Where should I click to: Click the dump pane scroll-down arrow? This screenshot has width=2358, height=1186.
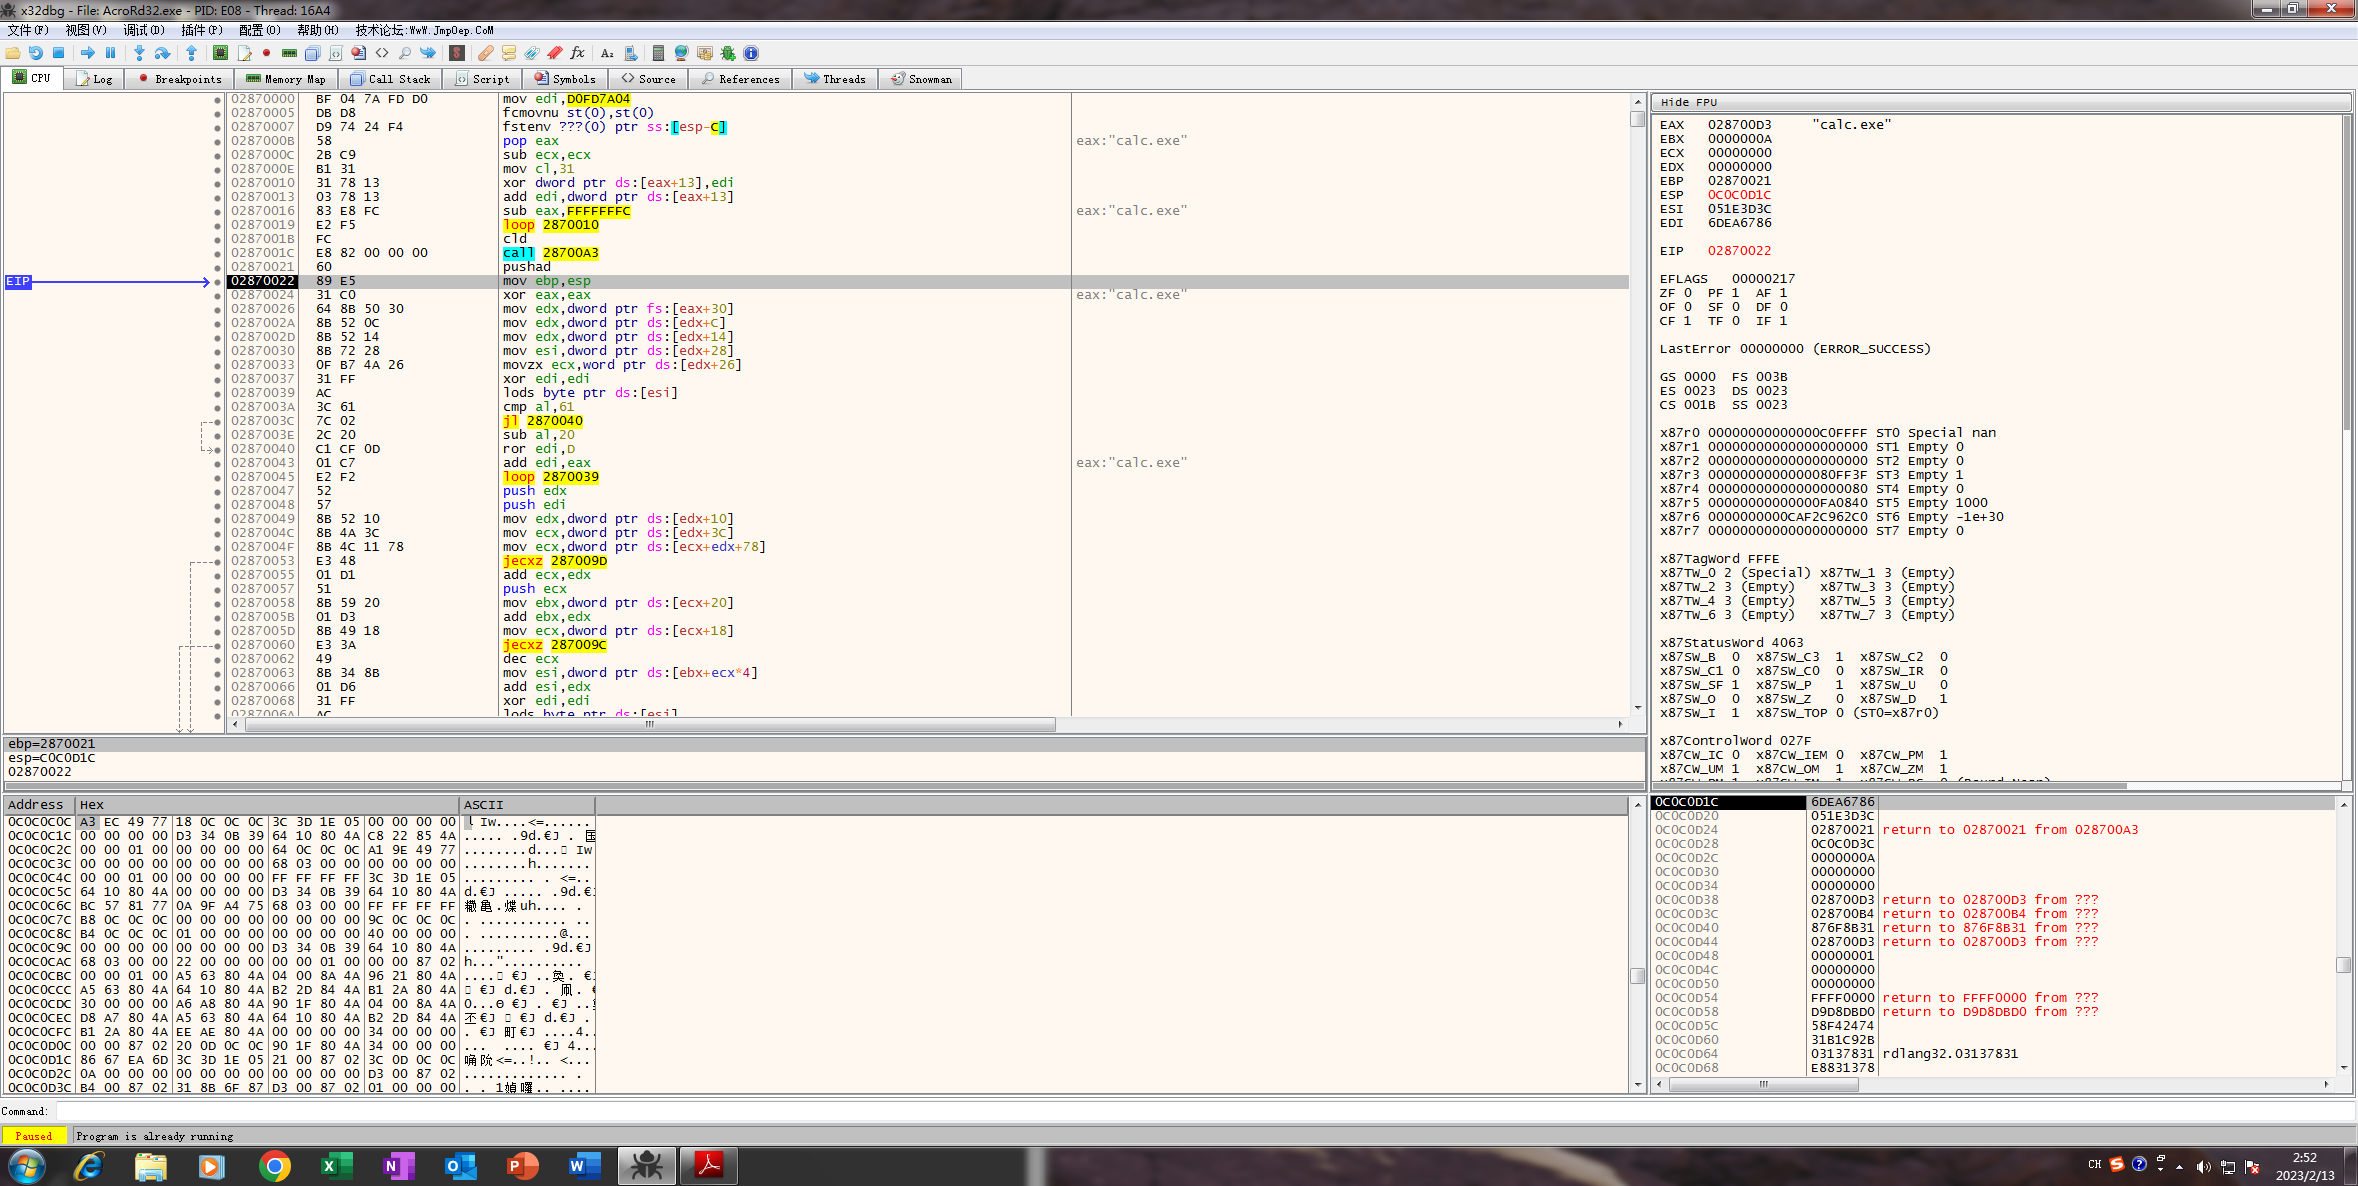coord(1637,1085)
